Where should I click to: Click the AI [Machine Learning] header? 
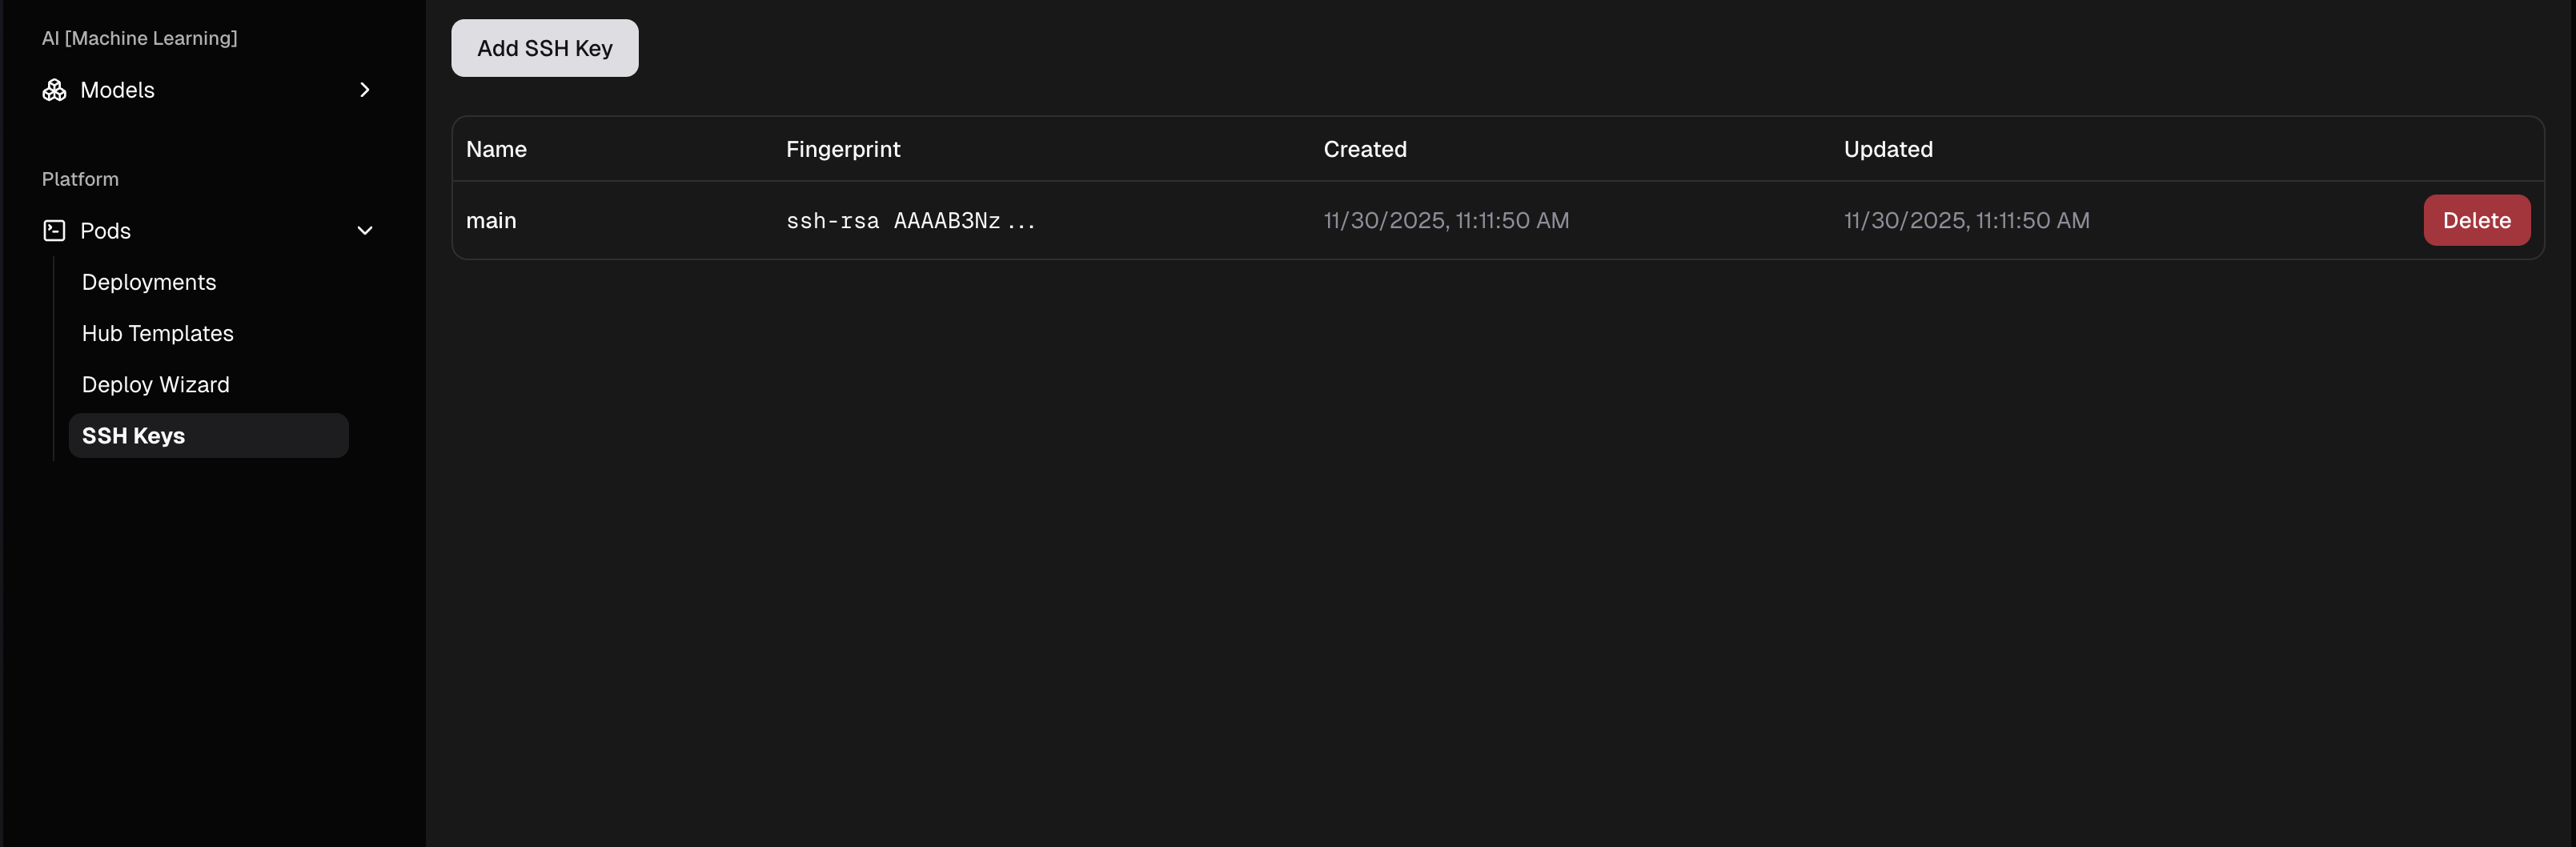click(139, 38)
